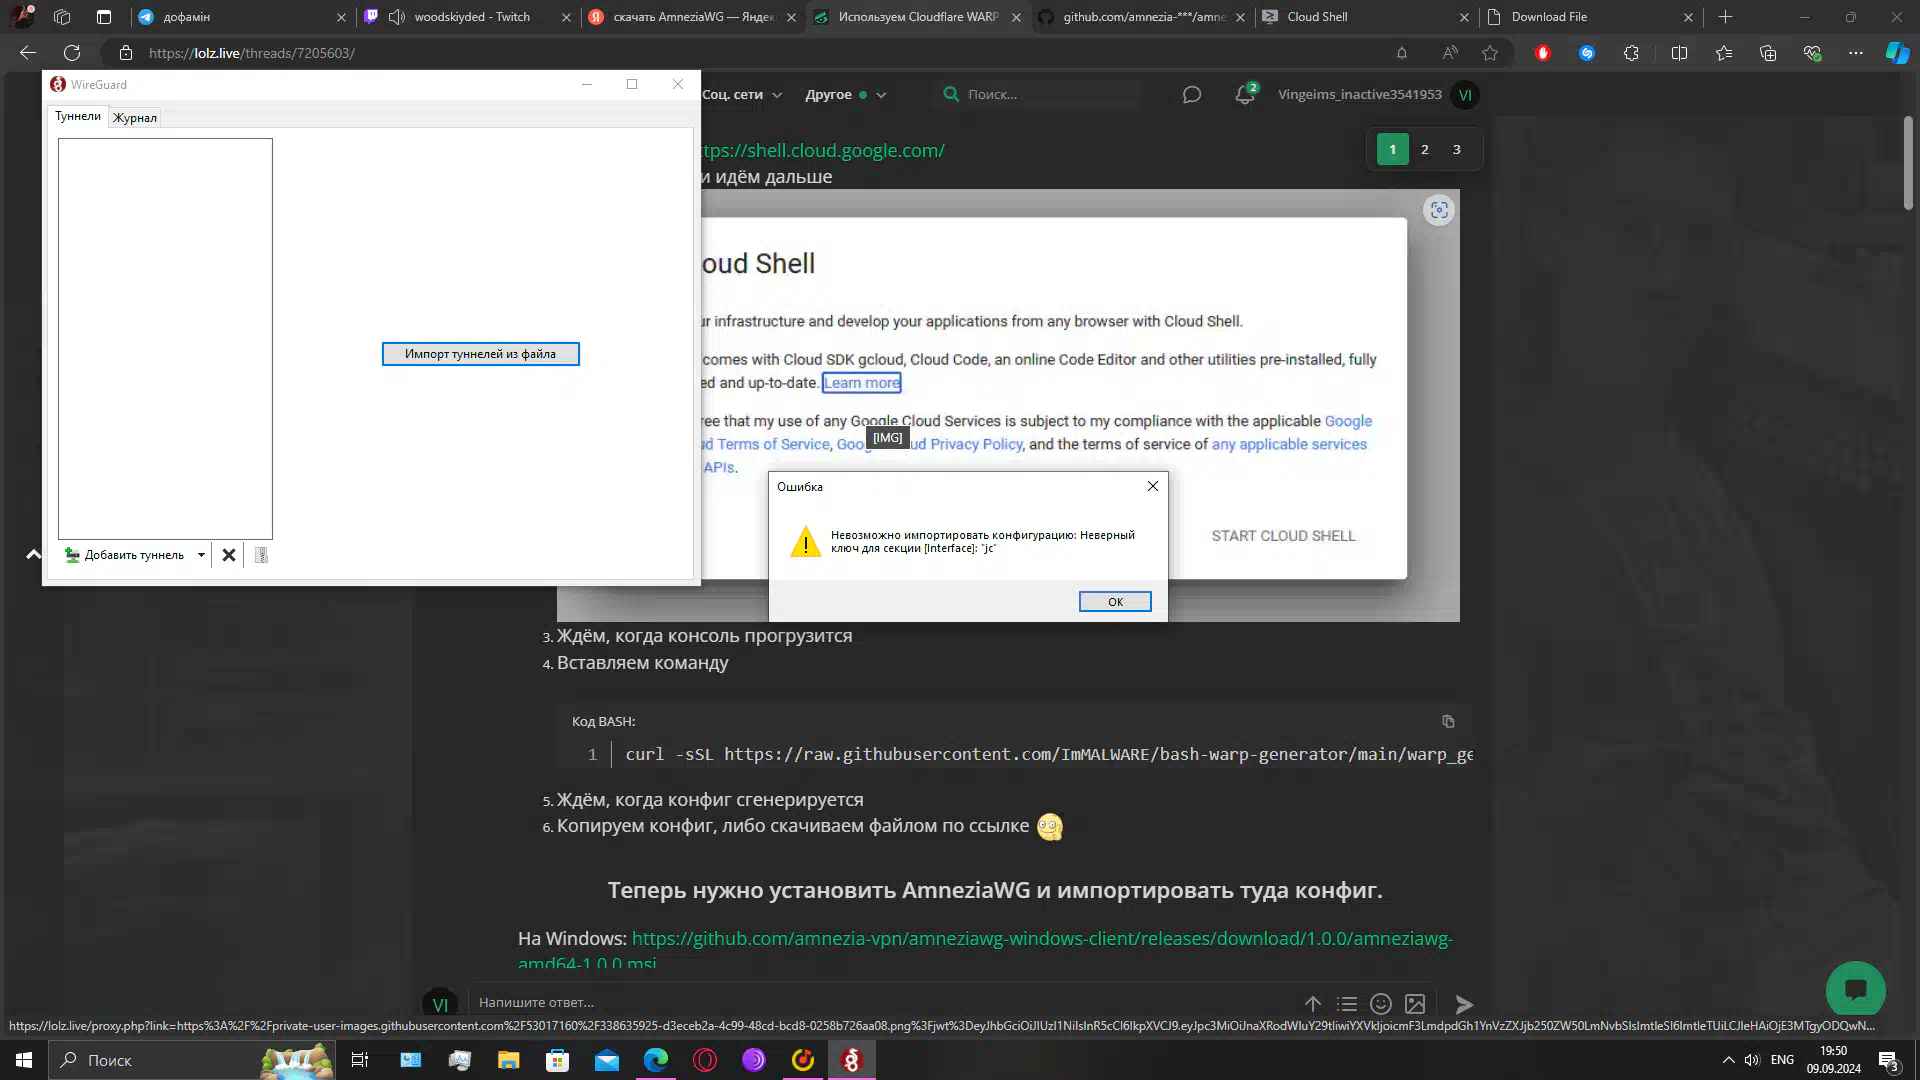Go to thread page 3
1920x1080 pixels.
click(x=1457, y=149)
